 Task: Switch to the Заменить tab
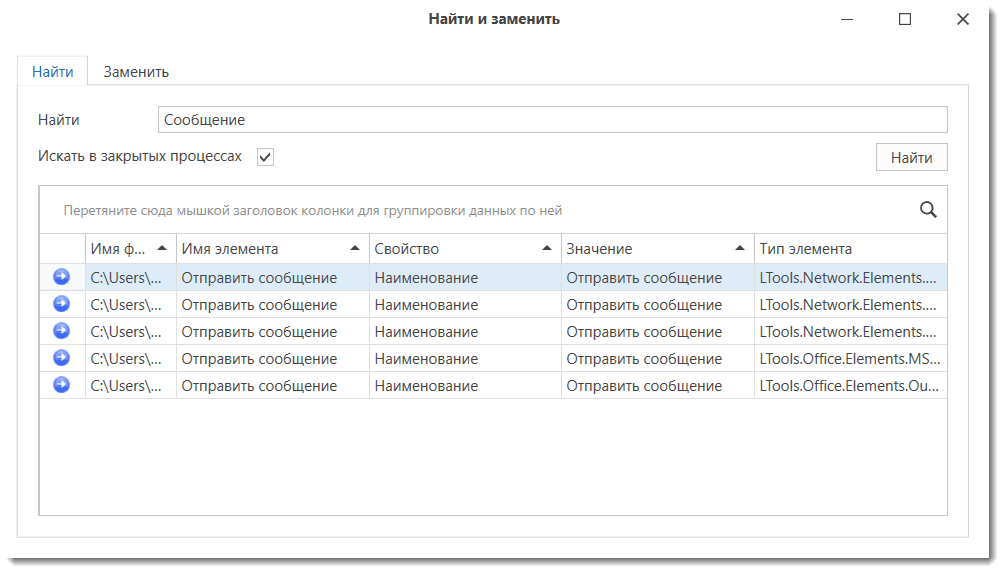pos(136,72)
